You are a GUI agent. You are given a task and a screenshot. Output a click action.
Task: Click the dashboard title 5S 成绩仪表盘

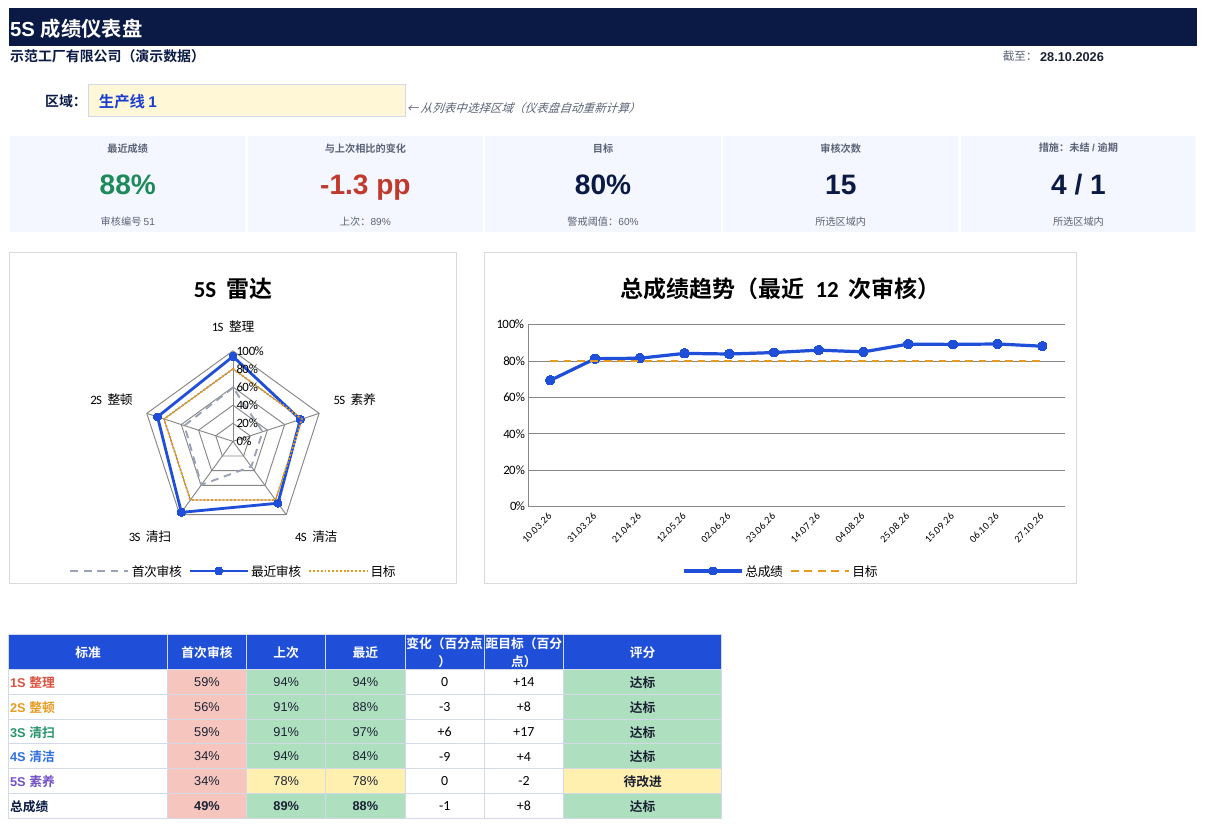point(76,29)
